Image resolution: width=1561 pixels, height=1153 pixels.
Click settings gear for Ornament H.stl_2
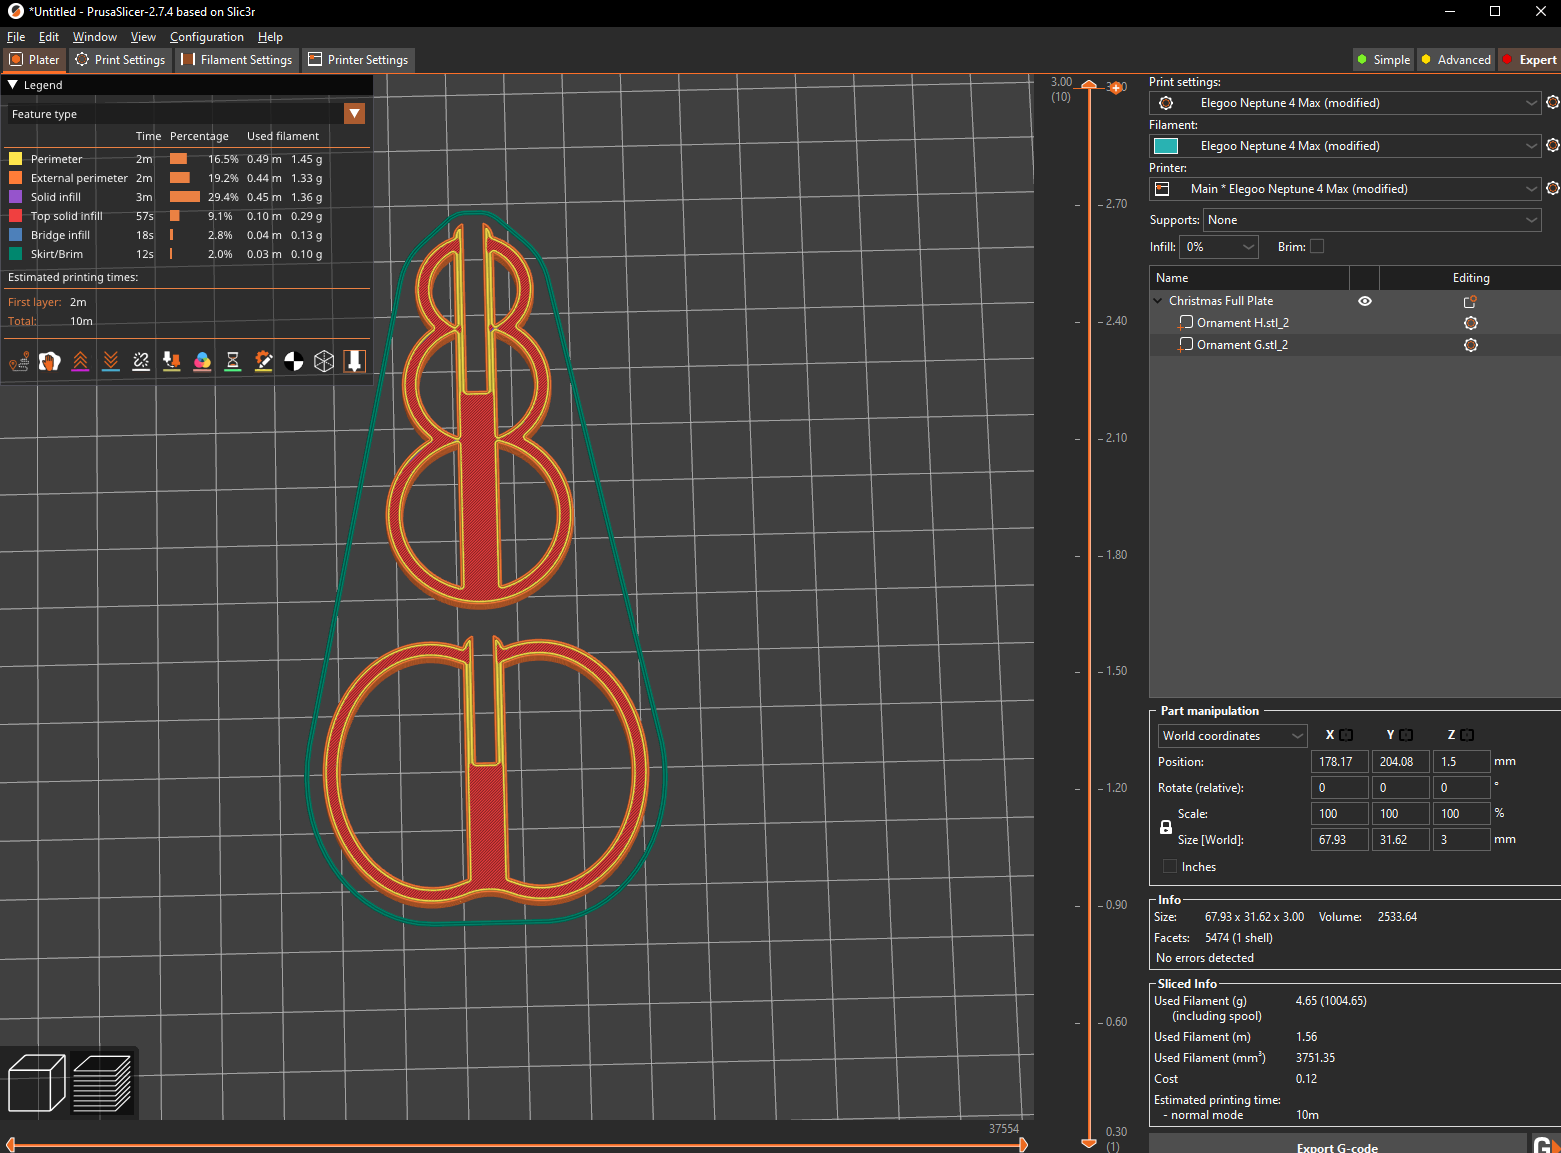[1470, 323]
